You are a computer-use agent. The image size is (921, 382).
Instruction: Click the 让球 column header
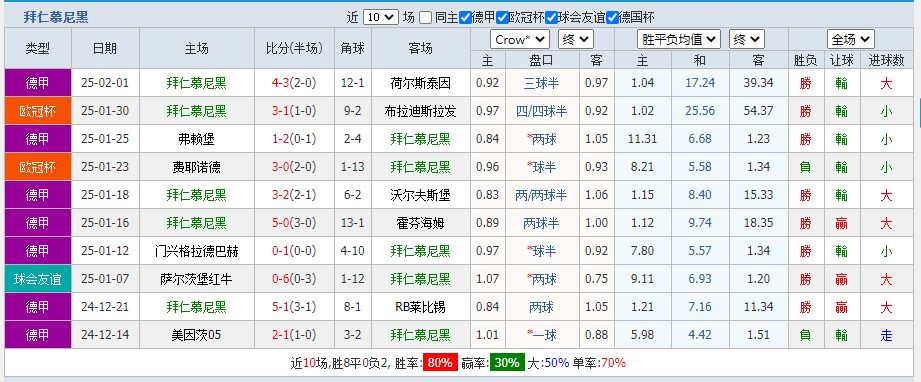[x=842, y=60]
